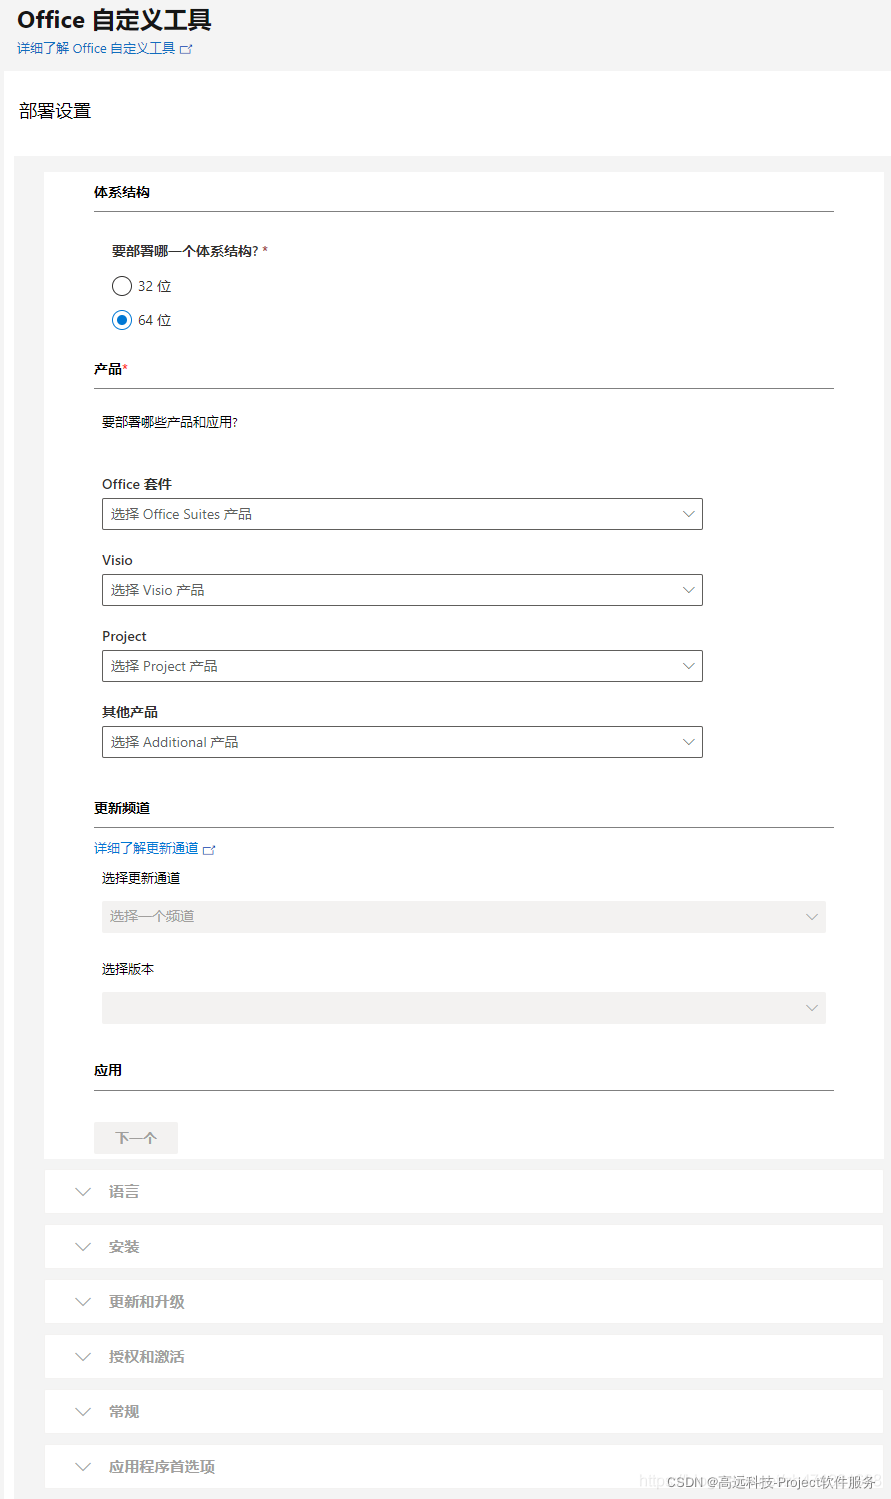Viewport: 891px width, 1499px height.
Task: Click the 更新和升级 section title
Action: click(147, 1302)
